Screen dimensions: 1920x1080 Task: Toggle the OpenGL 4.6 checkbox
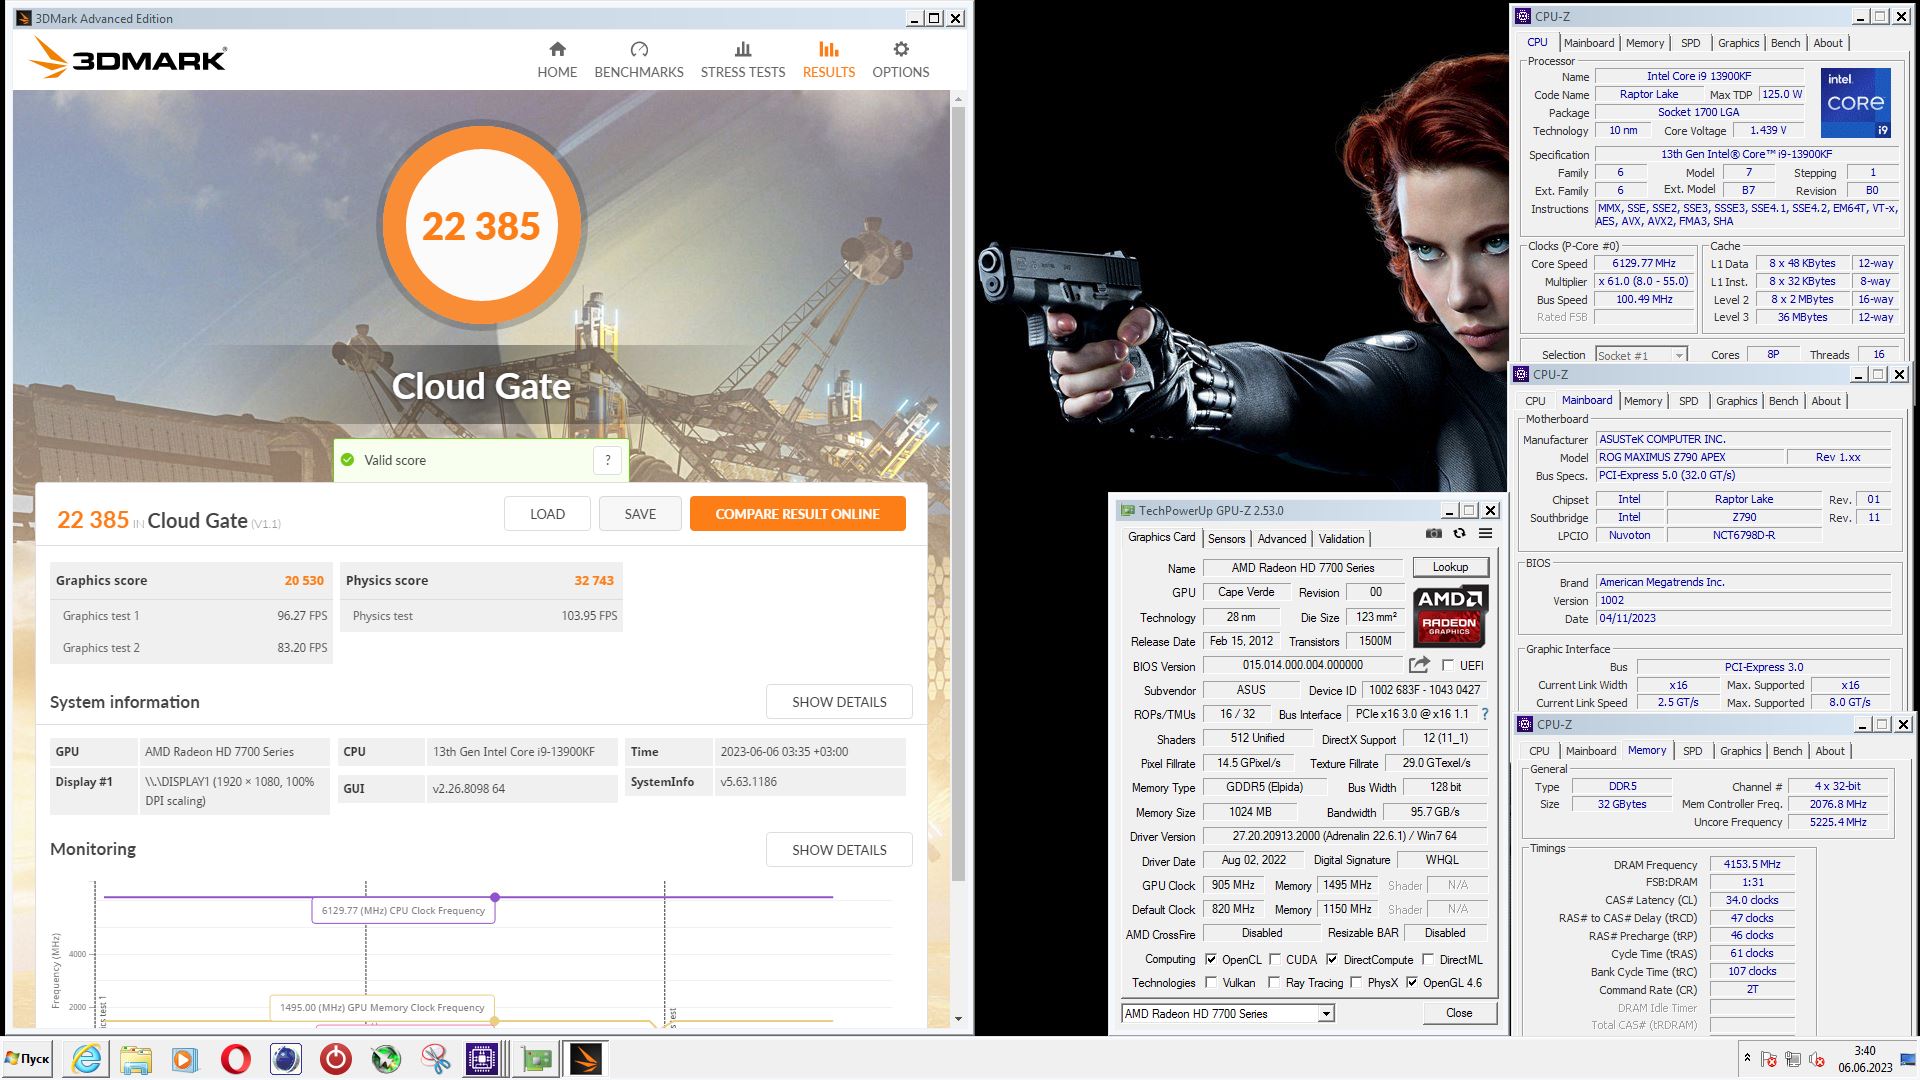tap(1412, 982)
